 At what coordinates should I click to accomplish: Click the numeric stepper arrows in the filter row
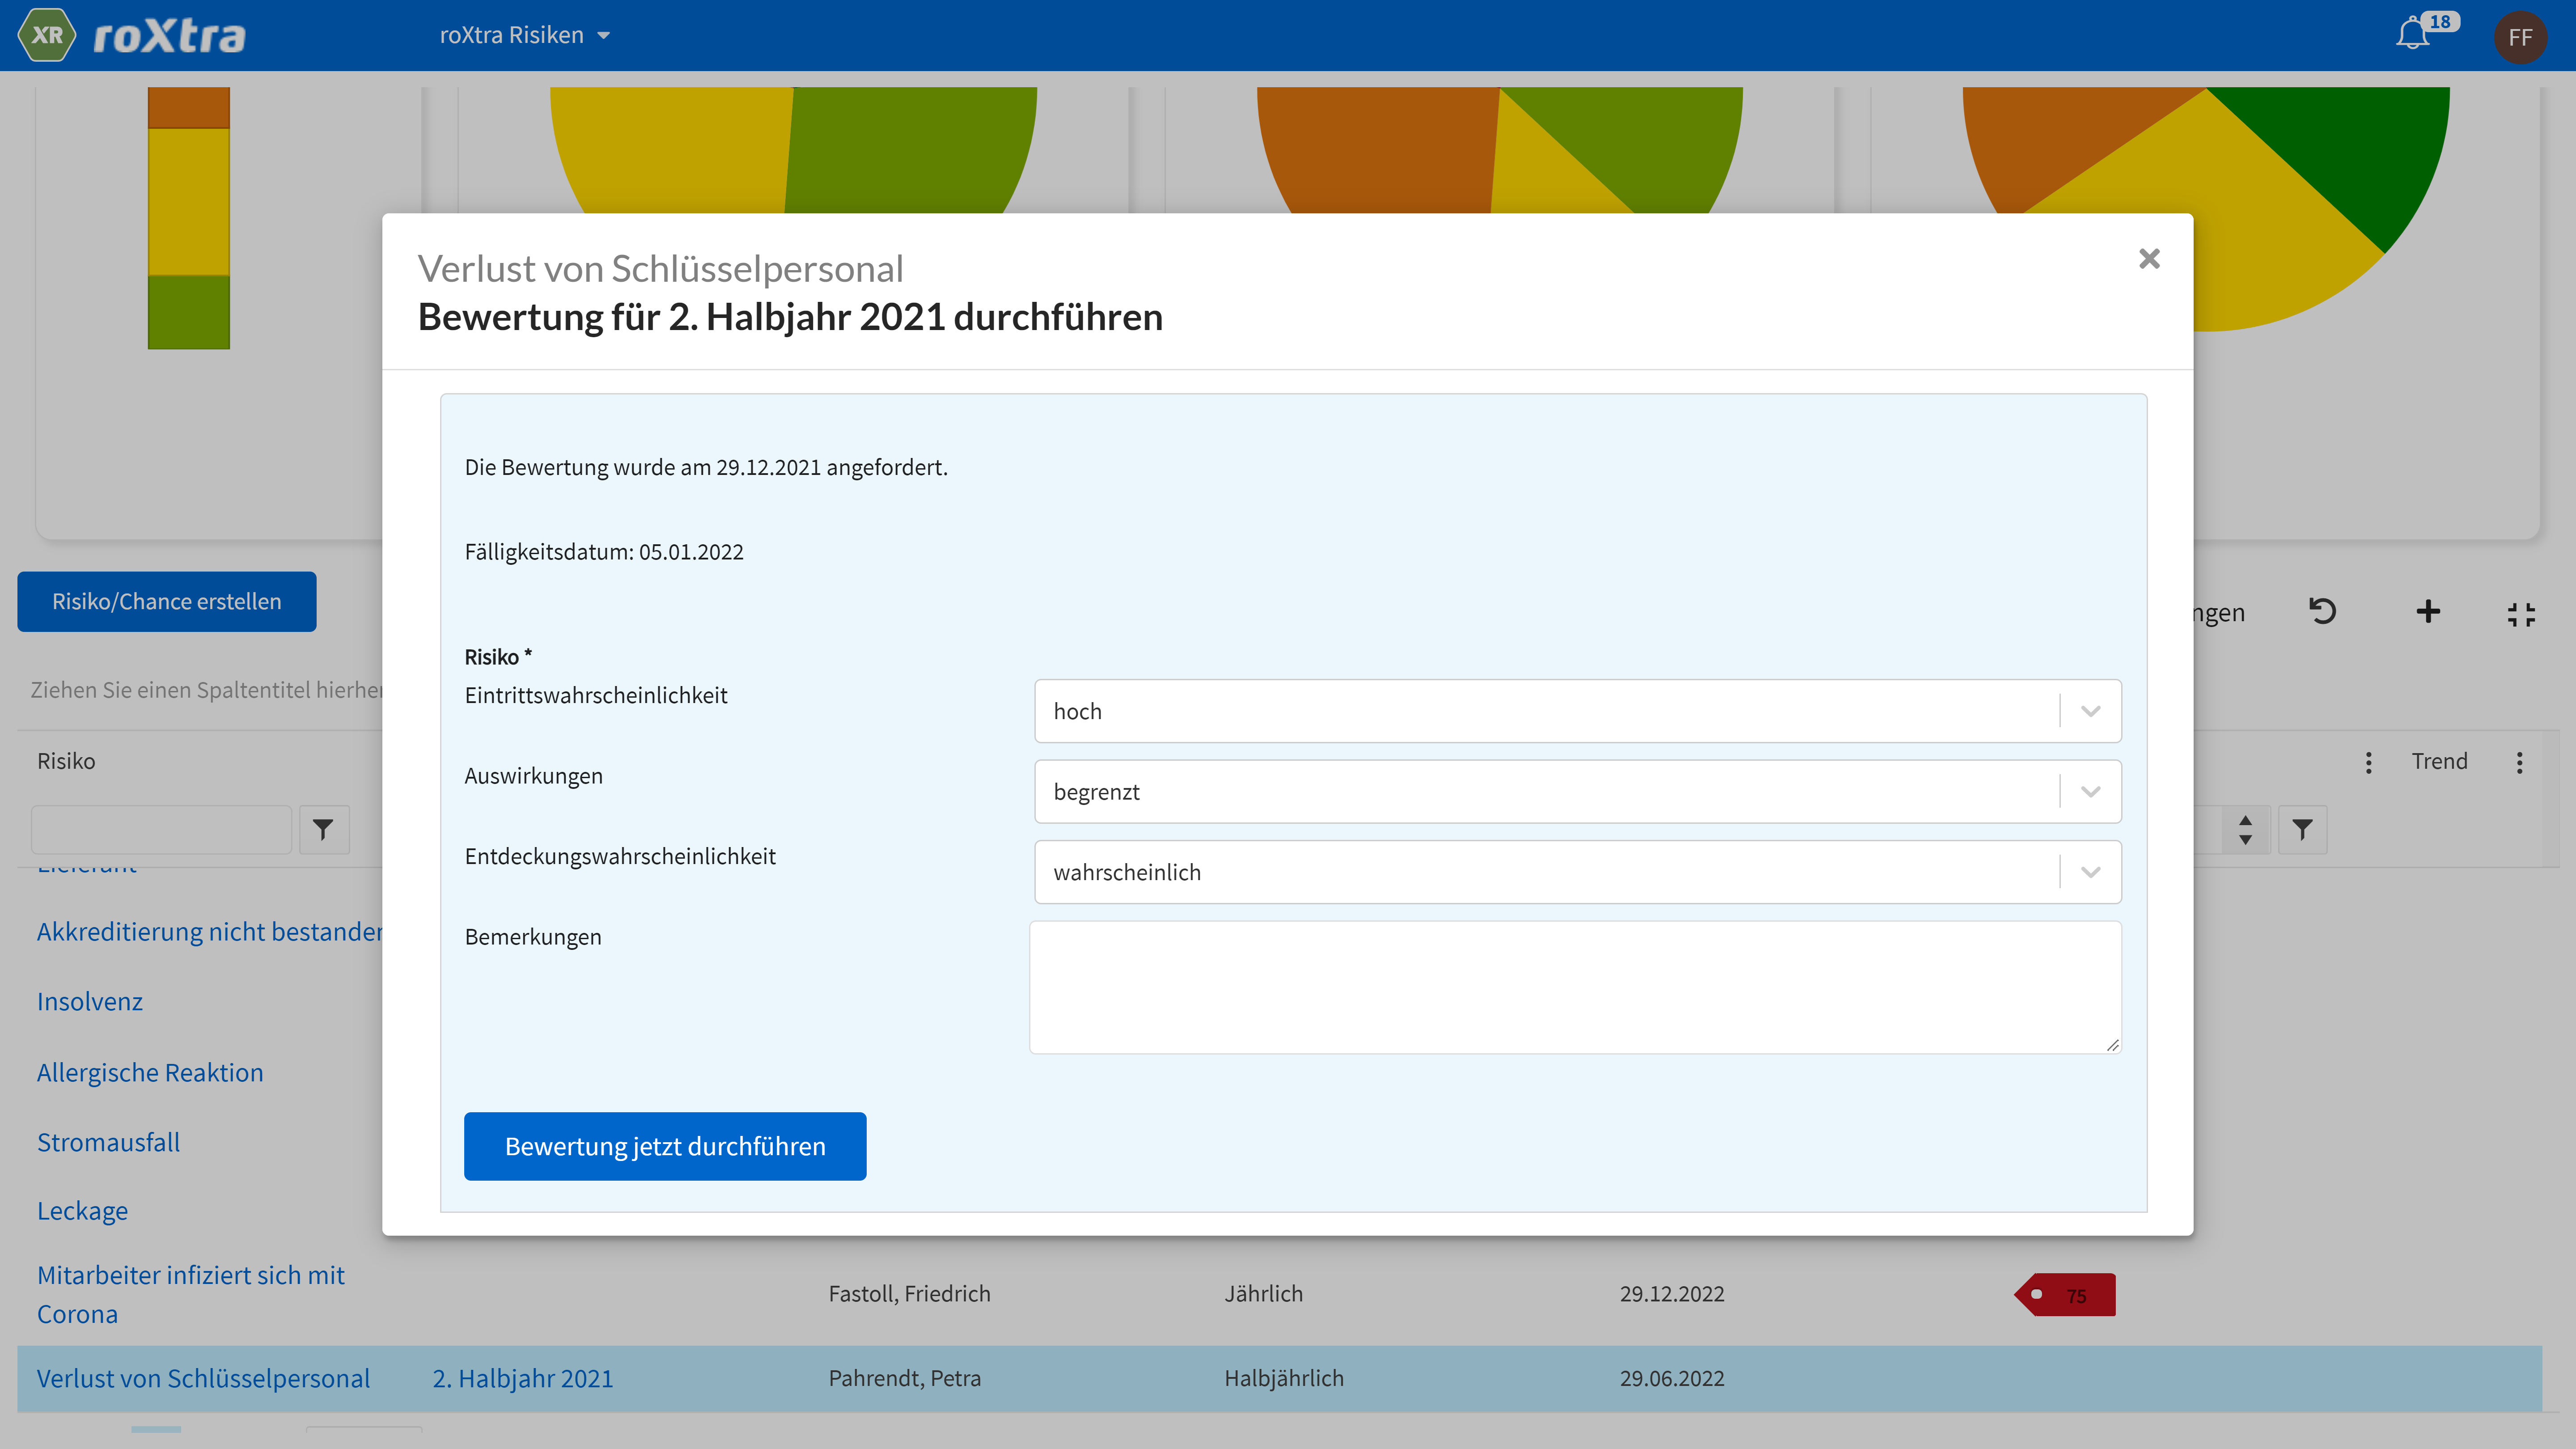2245,829
